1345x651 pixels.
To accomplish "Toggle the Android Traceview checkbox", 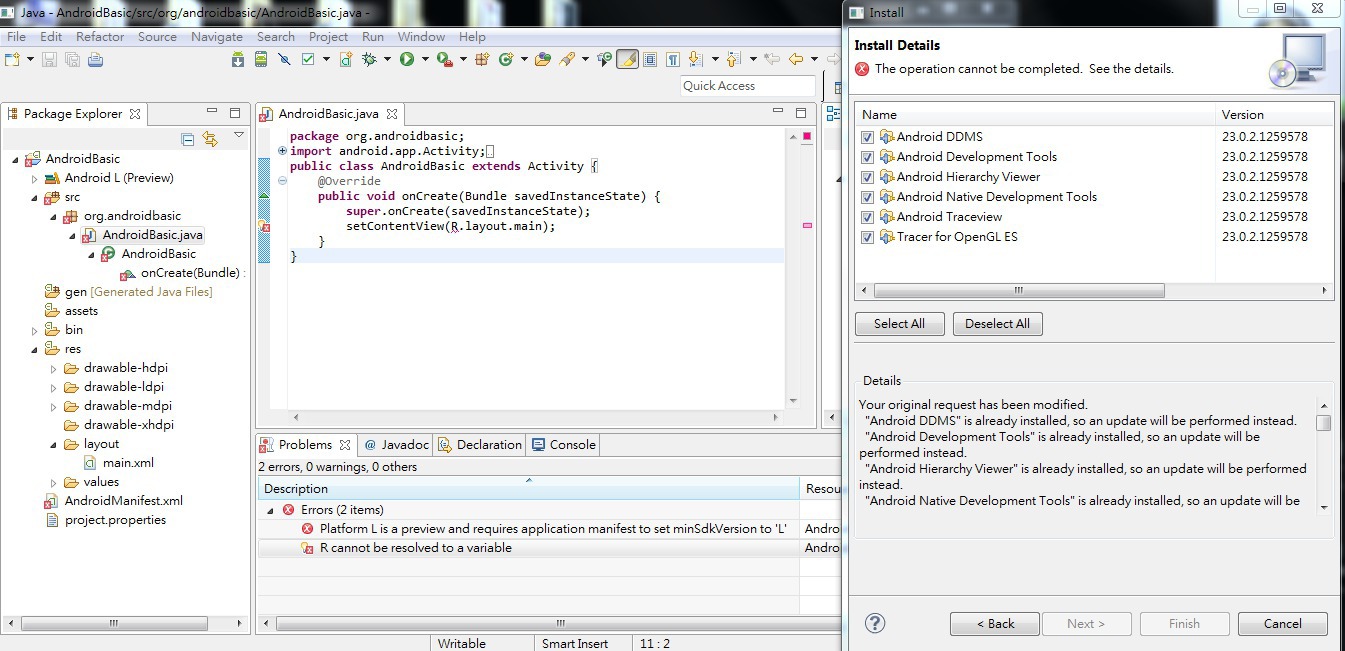I will coord(867,217).
